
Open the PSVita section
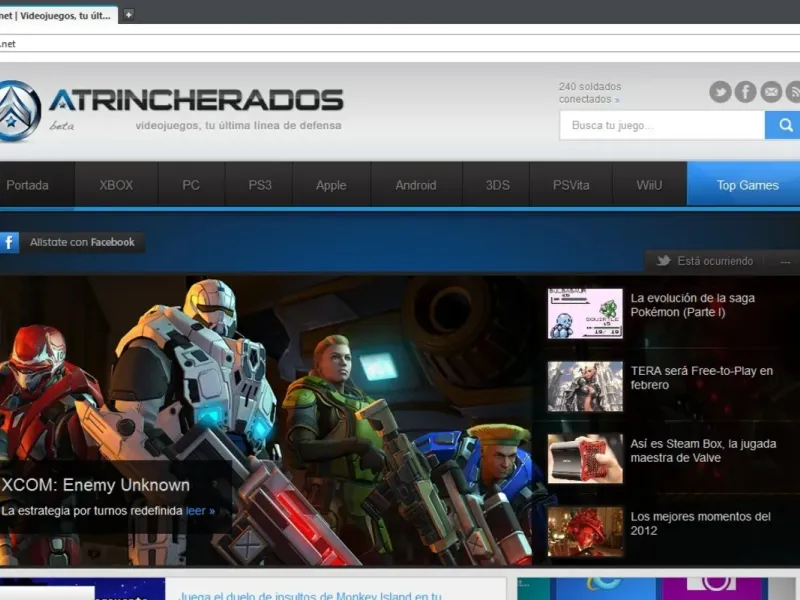pyautogui.click(x=571, y=185)
